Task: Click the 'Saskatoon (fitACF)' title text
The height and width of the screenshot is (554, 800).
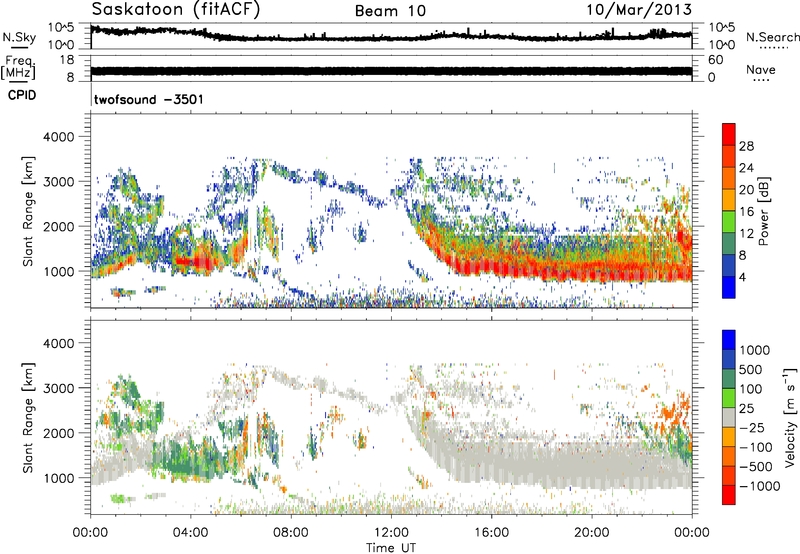Action: (x=176, y=10)
